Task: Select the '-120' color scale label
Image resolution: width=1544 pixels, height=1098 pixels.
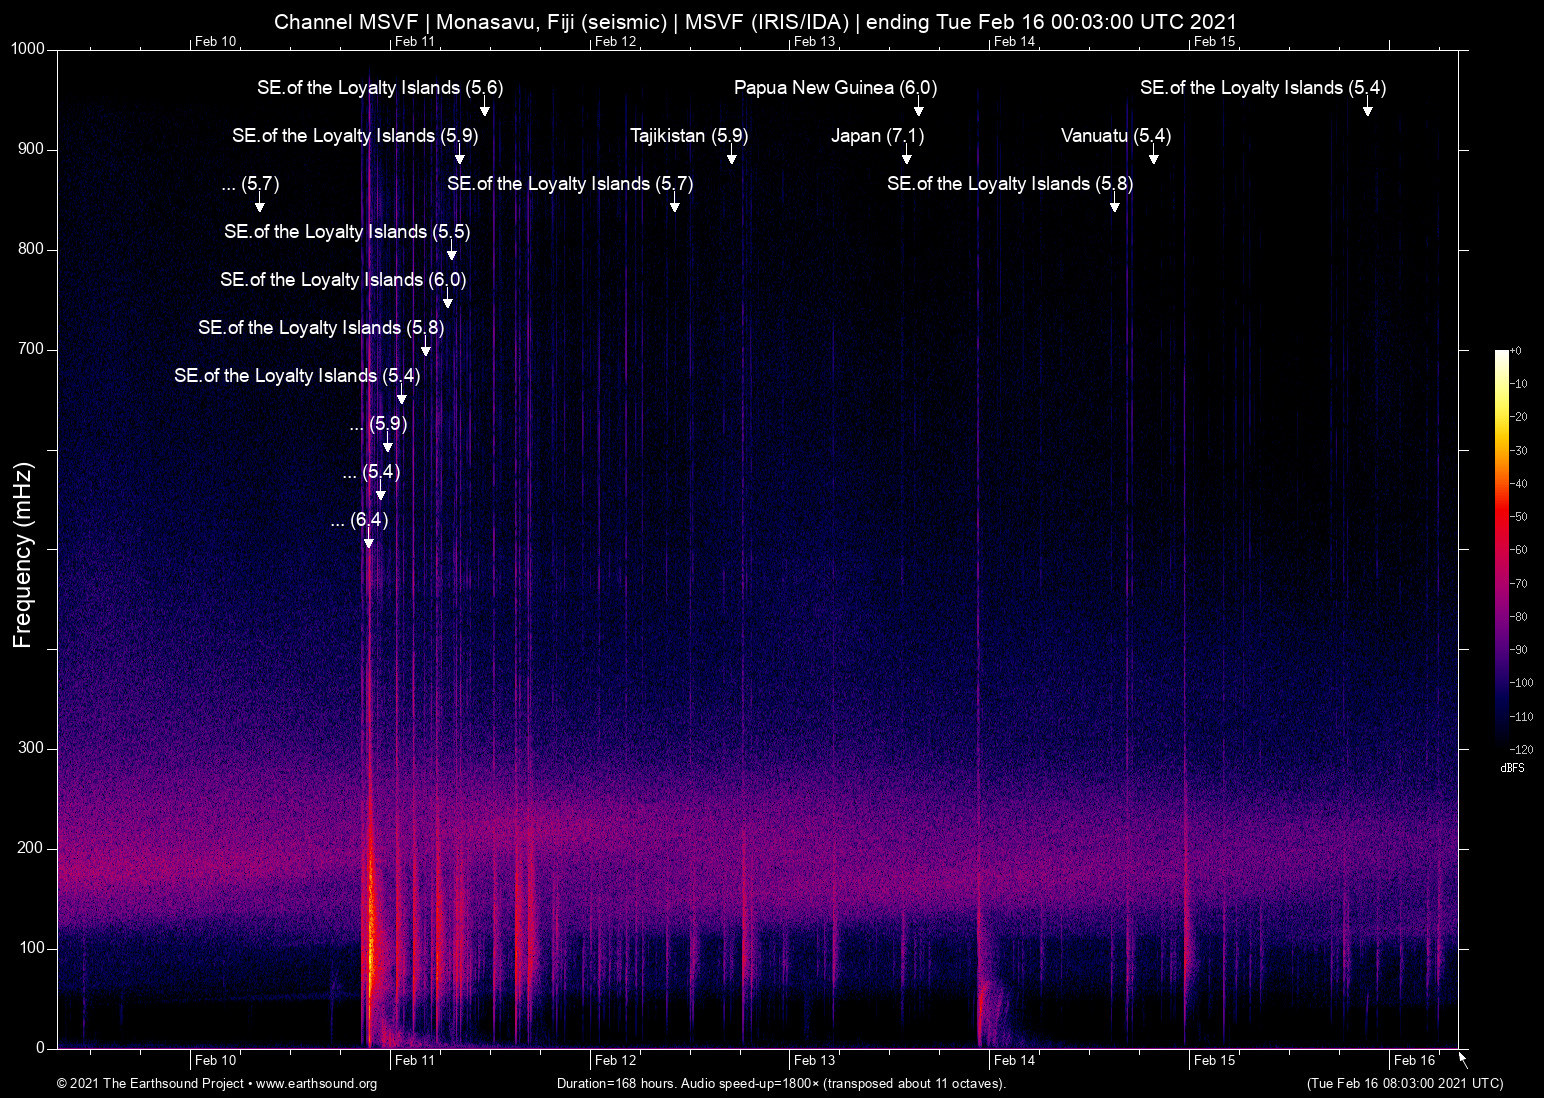Action: pos(1522,750)
